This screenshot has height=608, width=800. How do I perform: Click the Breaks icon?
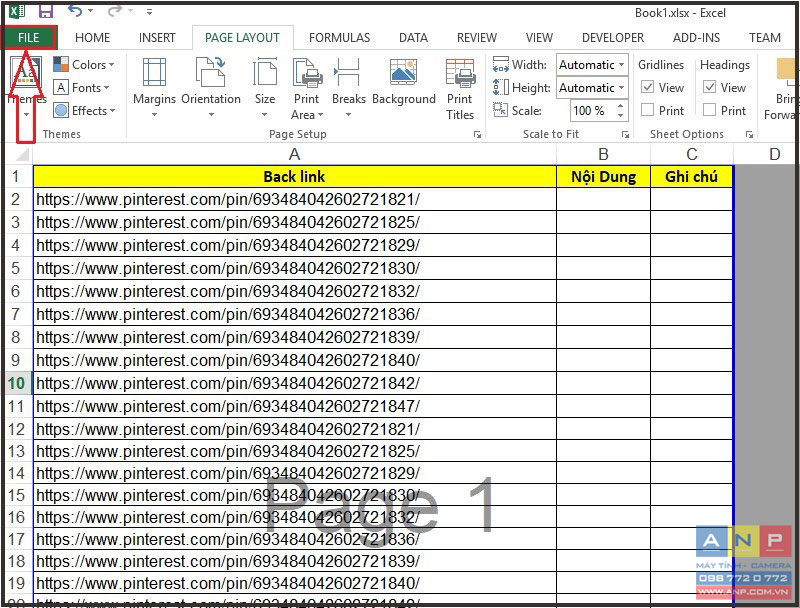click(347, 72)
